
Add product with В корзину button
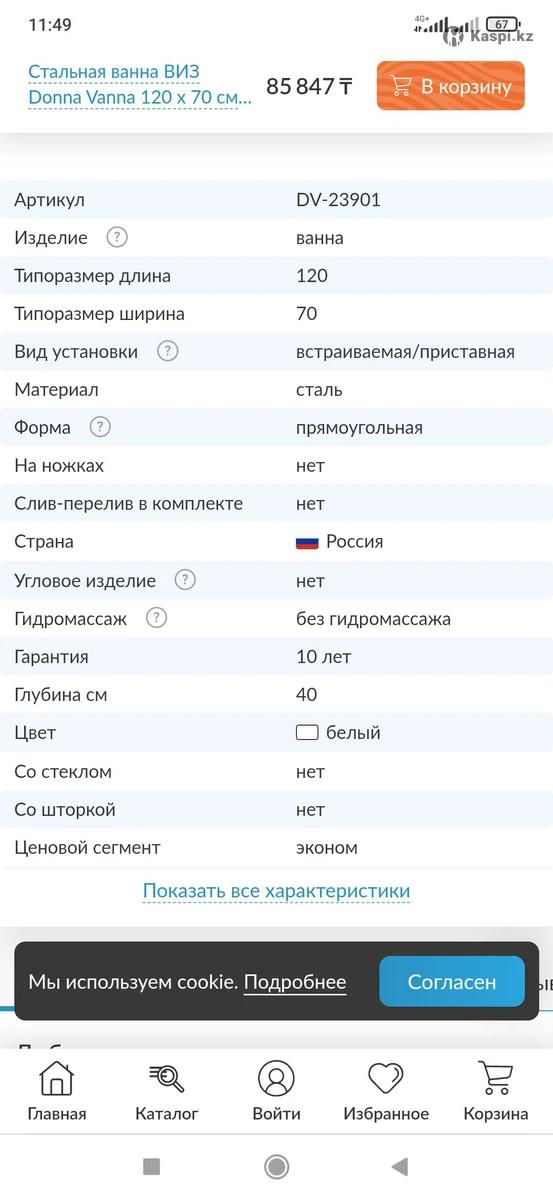pos(450,86)
